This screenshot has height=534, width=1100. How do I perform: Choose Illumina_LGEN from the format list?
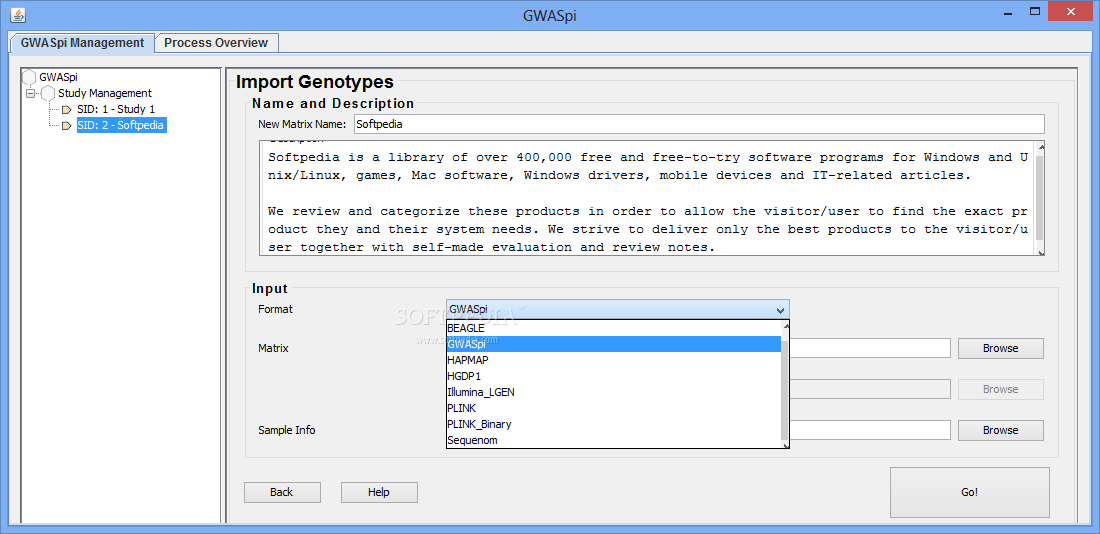[614, 392]
